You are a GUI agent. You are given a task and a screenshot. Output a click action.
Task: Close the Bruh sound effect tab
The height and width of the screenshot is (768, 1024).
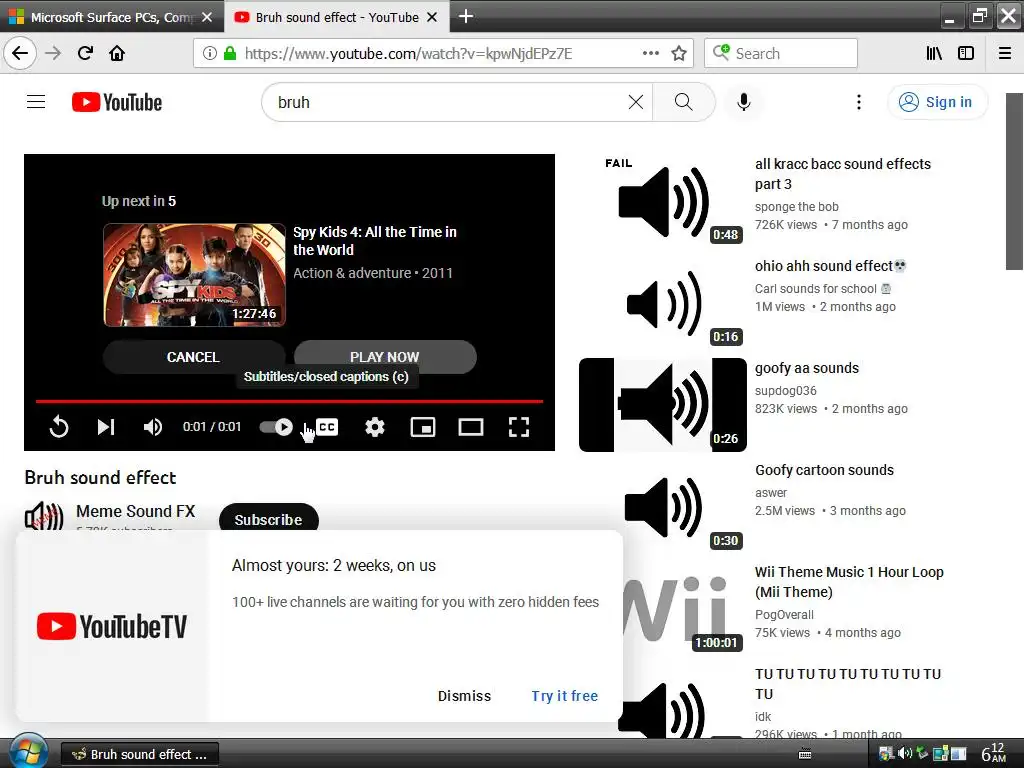tap(432, 17)
